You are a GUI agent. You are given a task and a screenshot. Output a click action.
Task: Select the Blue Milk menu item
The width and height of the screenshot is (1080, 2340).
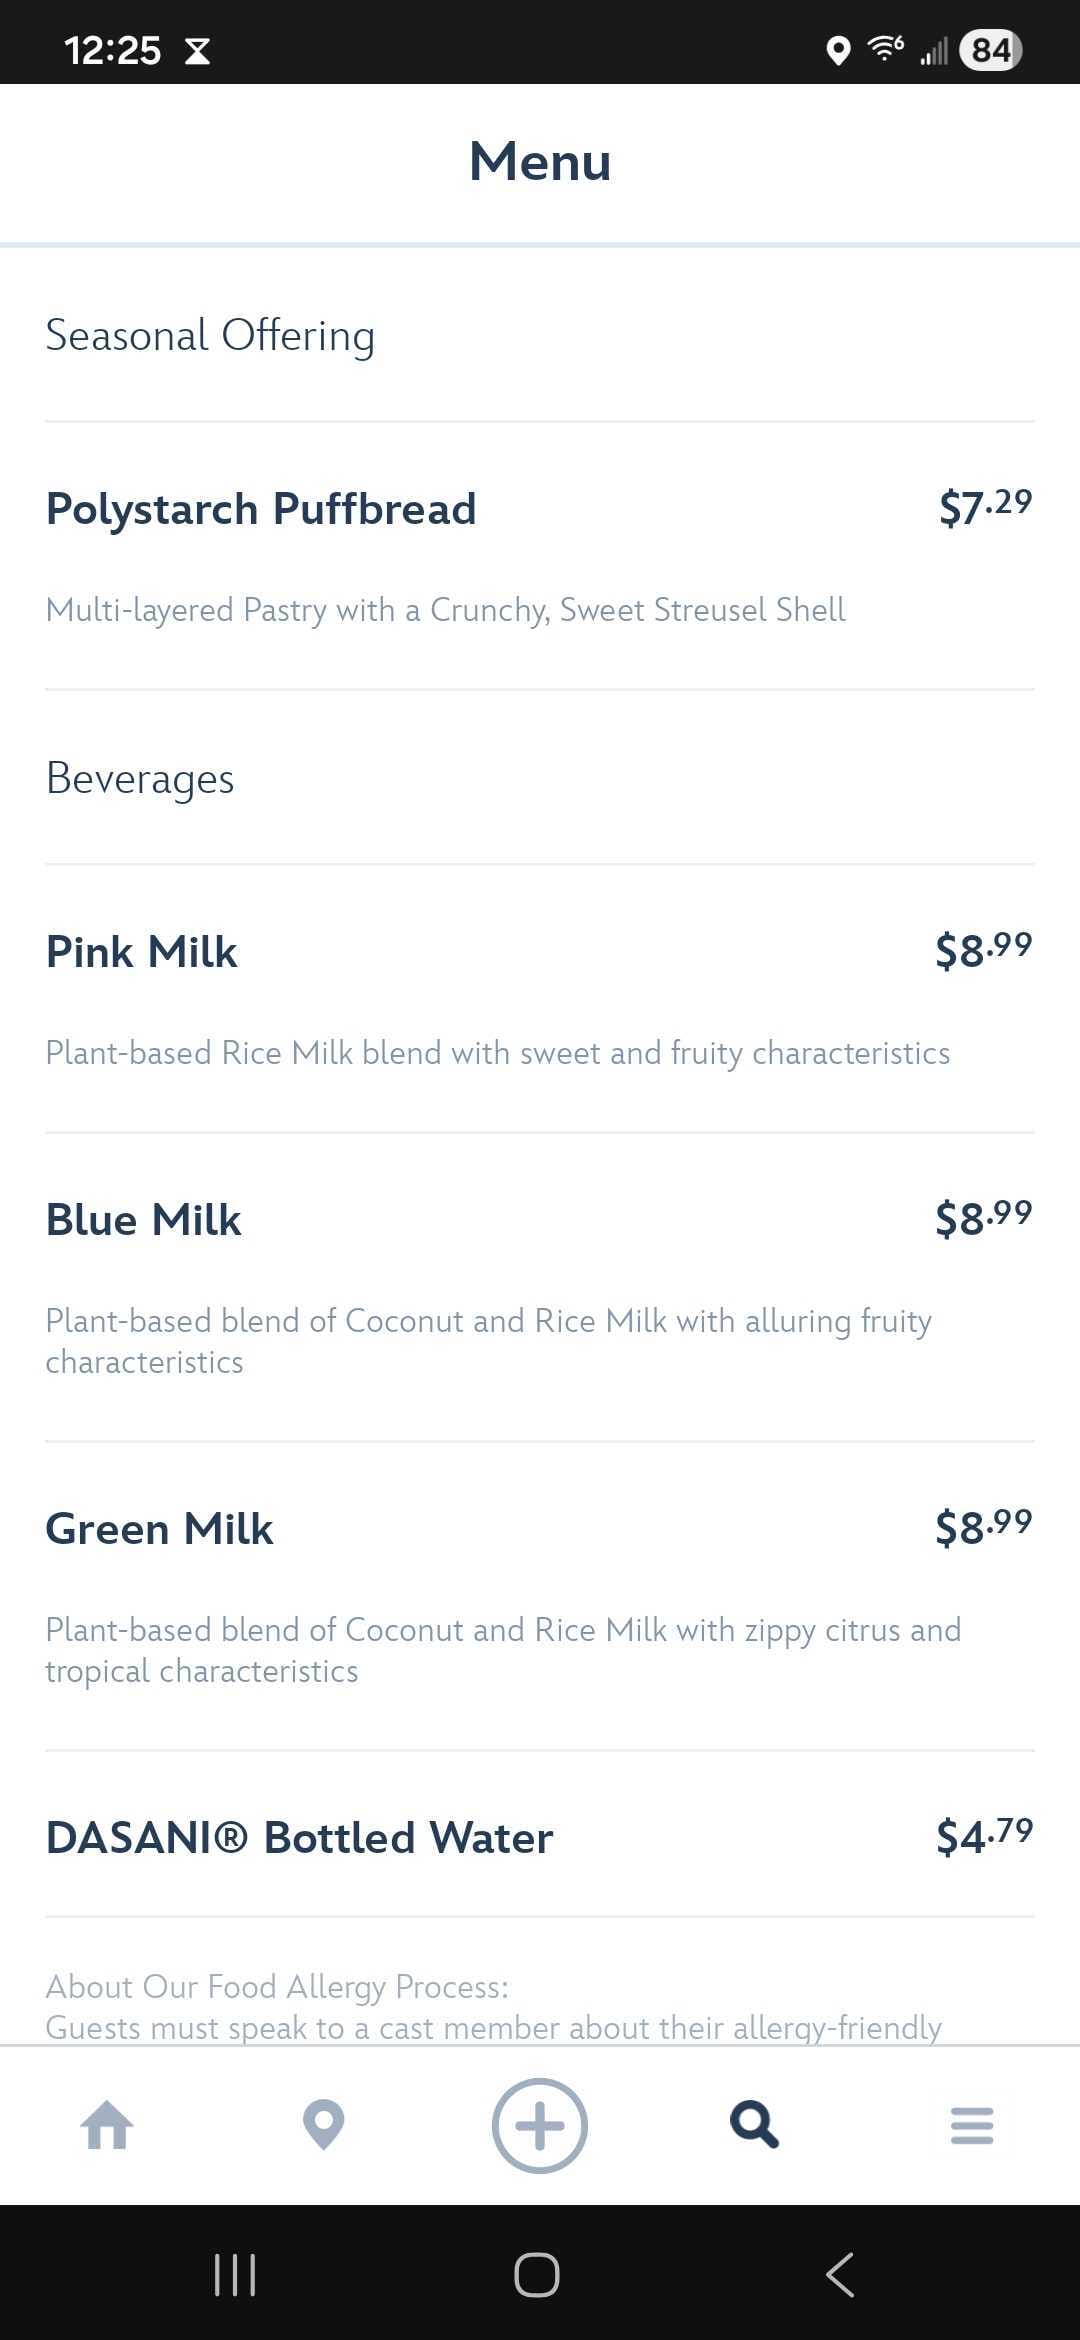pyautogui.click(x=144, y=1220)
